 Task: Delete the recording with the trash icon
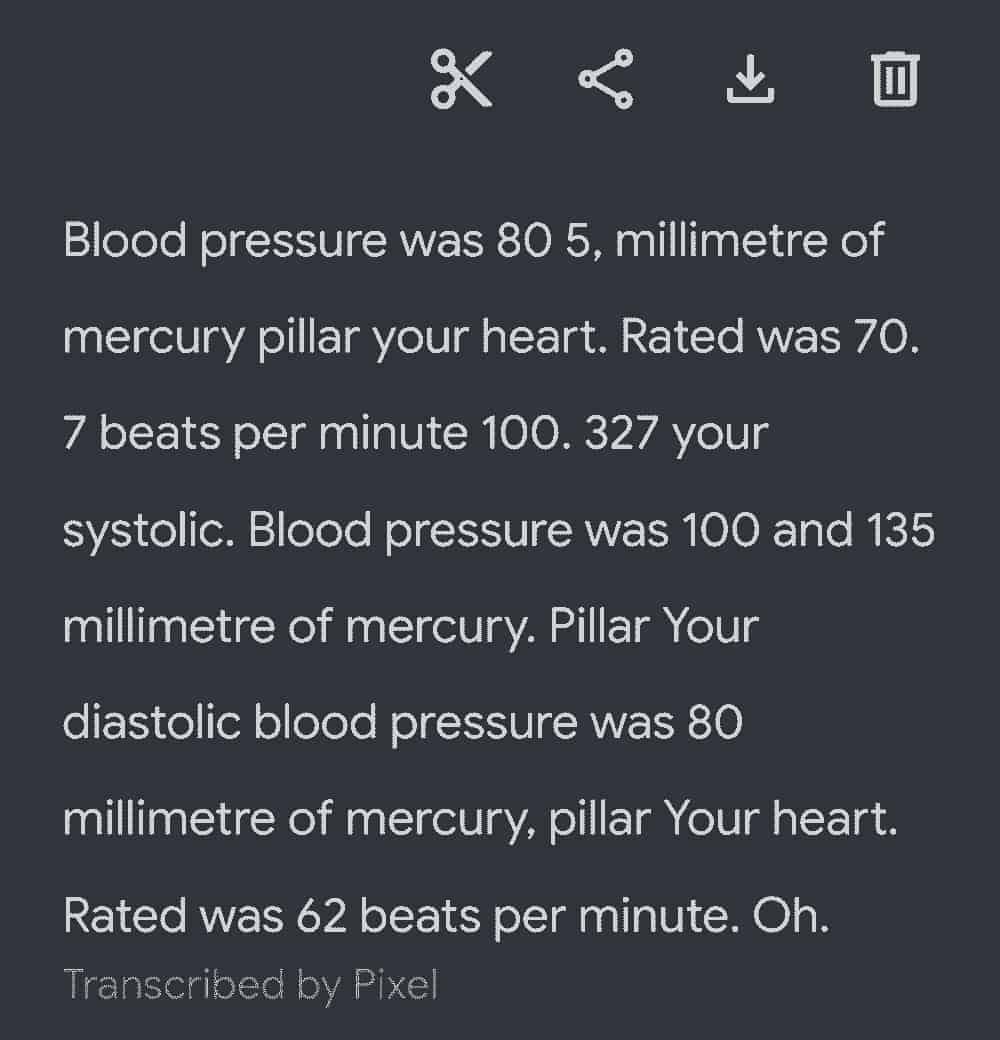(895, 78)
